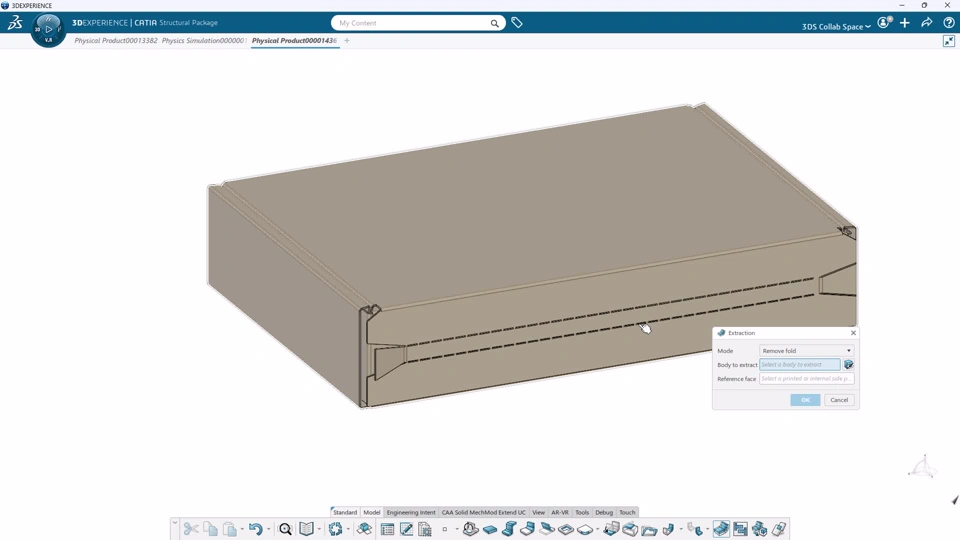Select the View toolbar tab
The height and width of the screenshot is (540, 960).
539,512
